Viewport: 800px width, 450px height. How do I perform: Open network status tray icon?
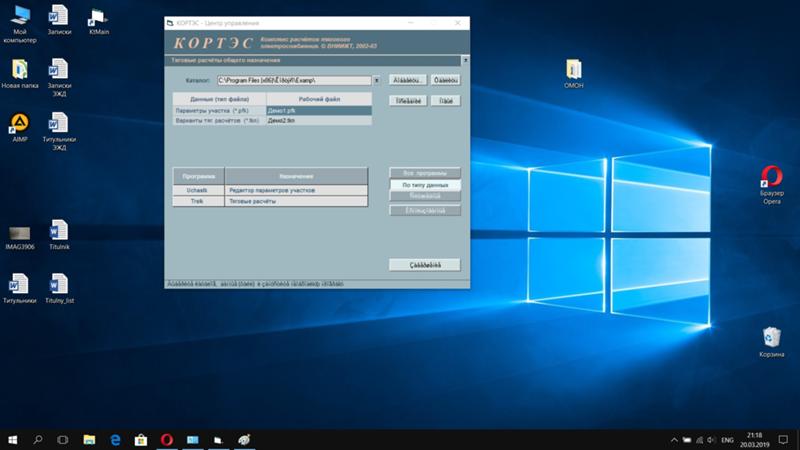click(x=699, y=440)
